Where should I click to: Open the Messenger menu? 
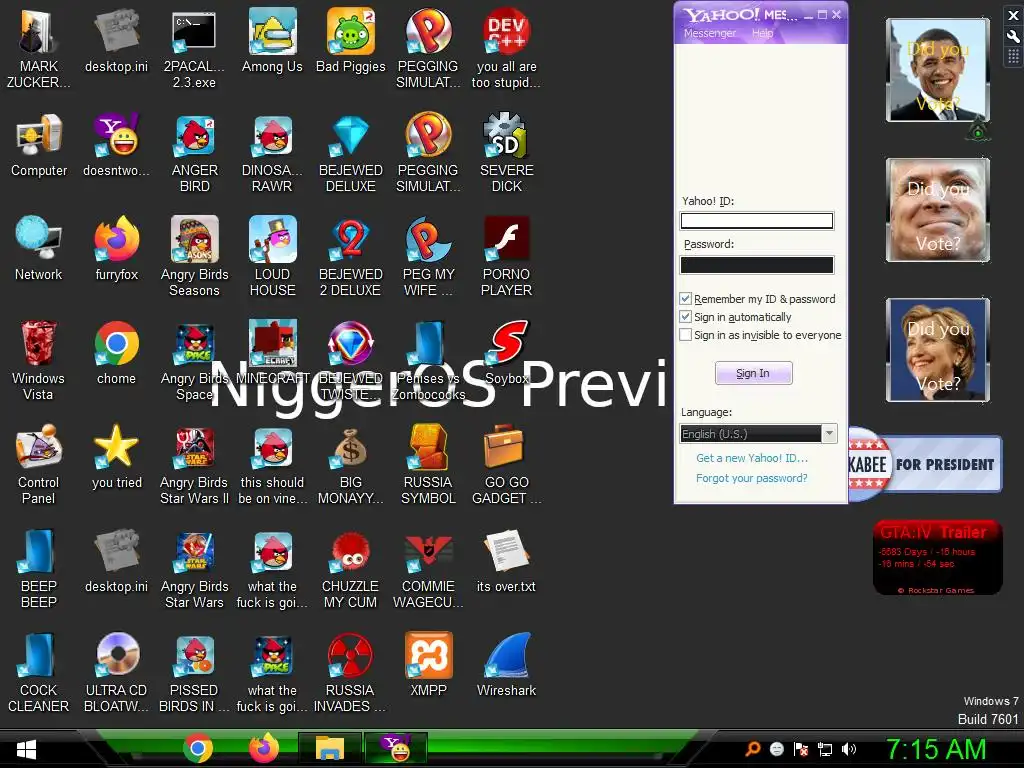pos(709,33)
